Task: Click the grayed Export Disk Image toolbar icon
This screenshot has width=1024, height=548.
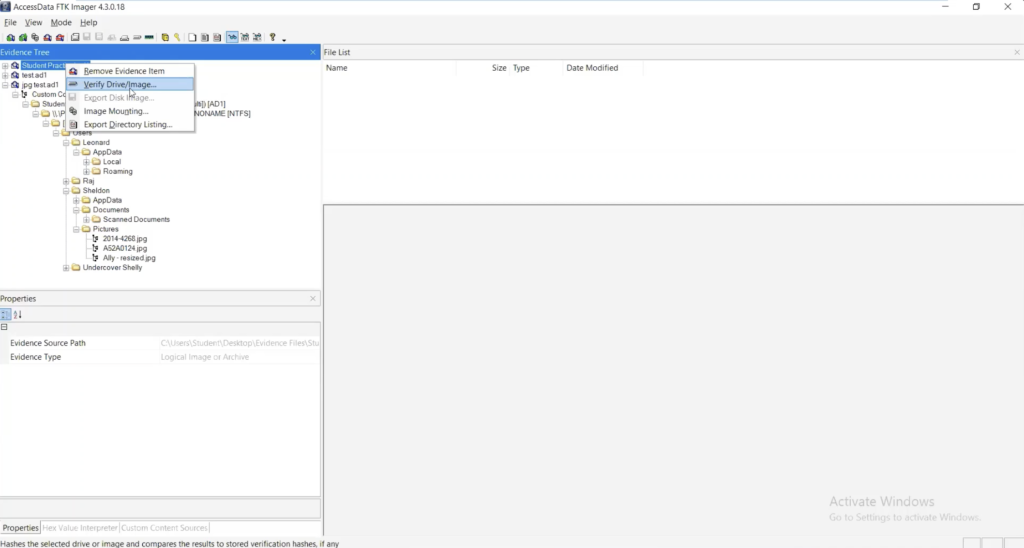Action: (87, 37)
